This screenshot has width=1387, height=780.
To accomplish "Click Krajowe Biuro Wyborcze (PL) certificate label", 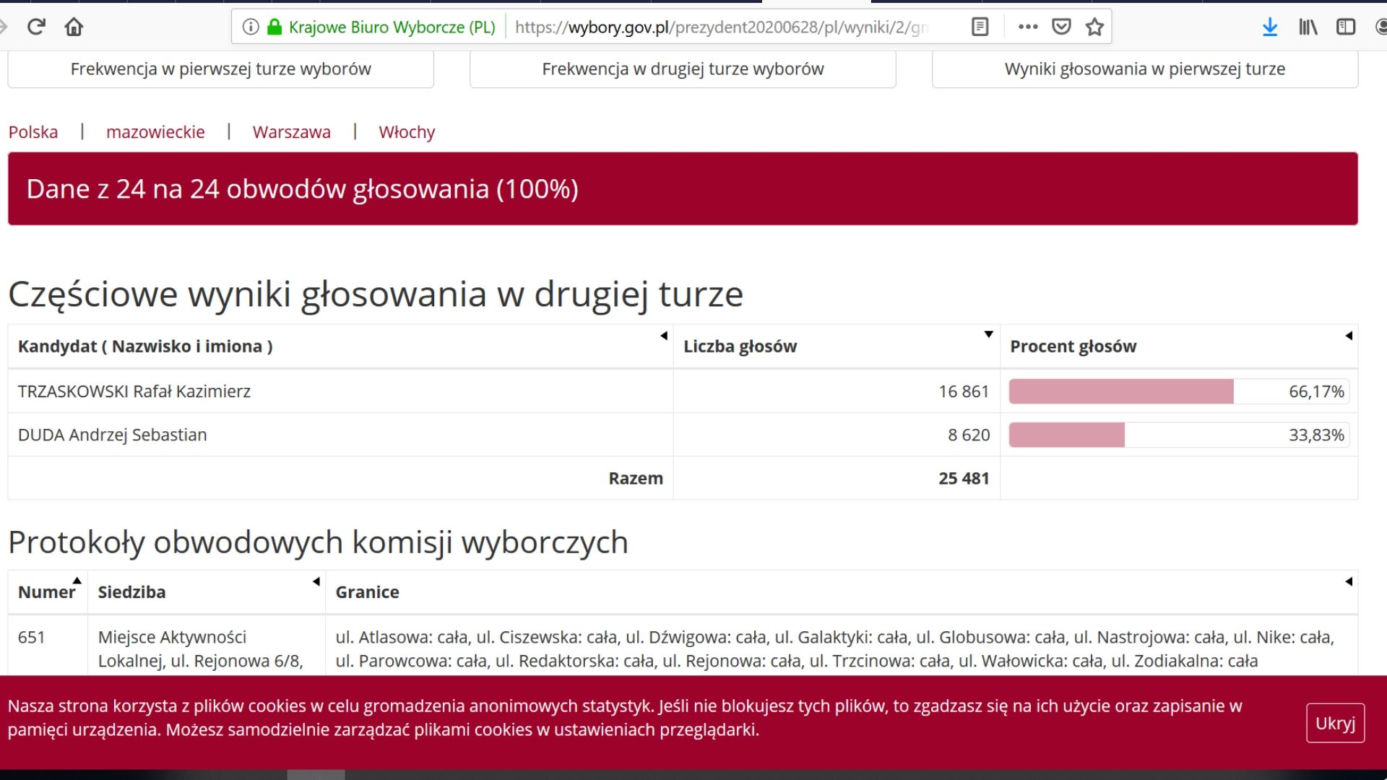I will pyautogui.click(x=392, y=27).
